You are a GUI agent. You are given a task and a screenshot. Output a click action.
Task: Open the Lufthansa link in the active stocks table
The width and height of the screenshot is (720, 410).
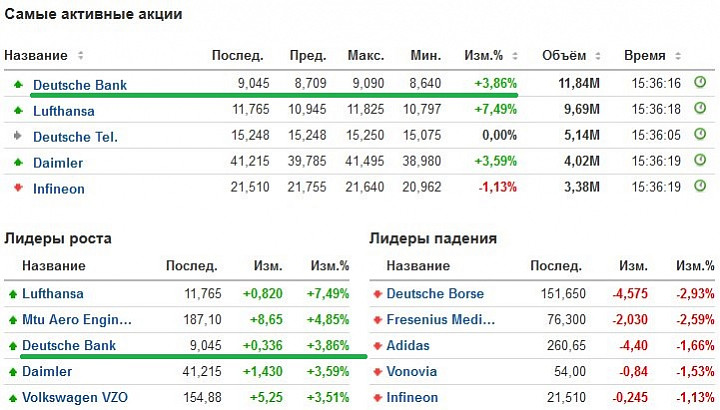coord(64,111)
